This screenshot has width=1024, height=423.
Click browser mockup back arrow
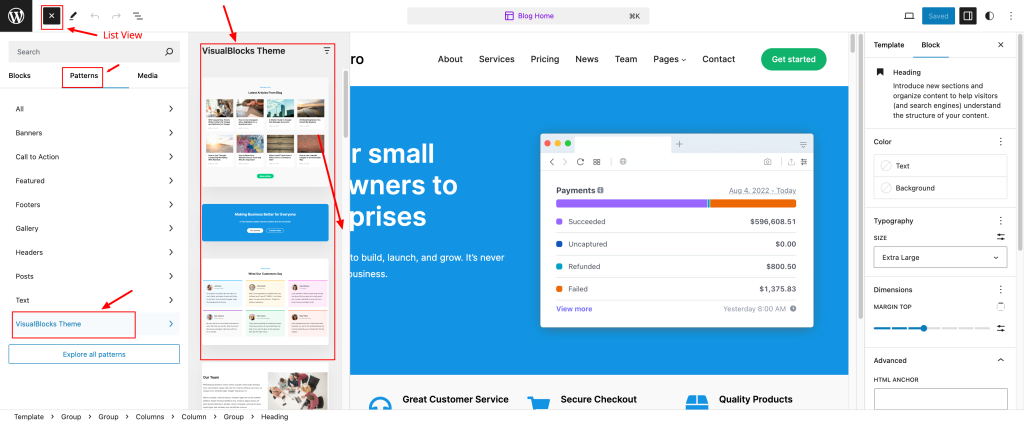coord(551,162)
